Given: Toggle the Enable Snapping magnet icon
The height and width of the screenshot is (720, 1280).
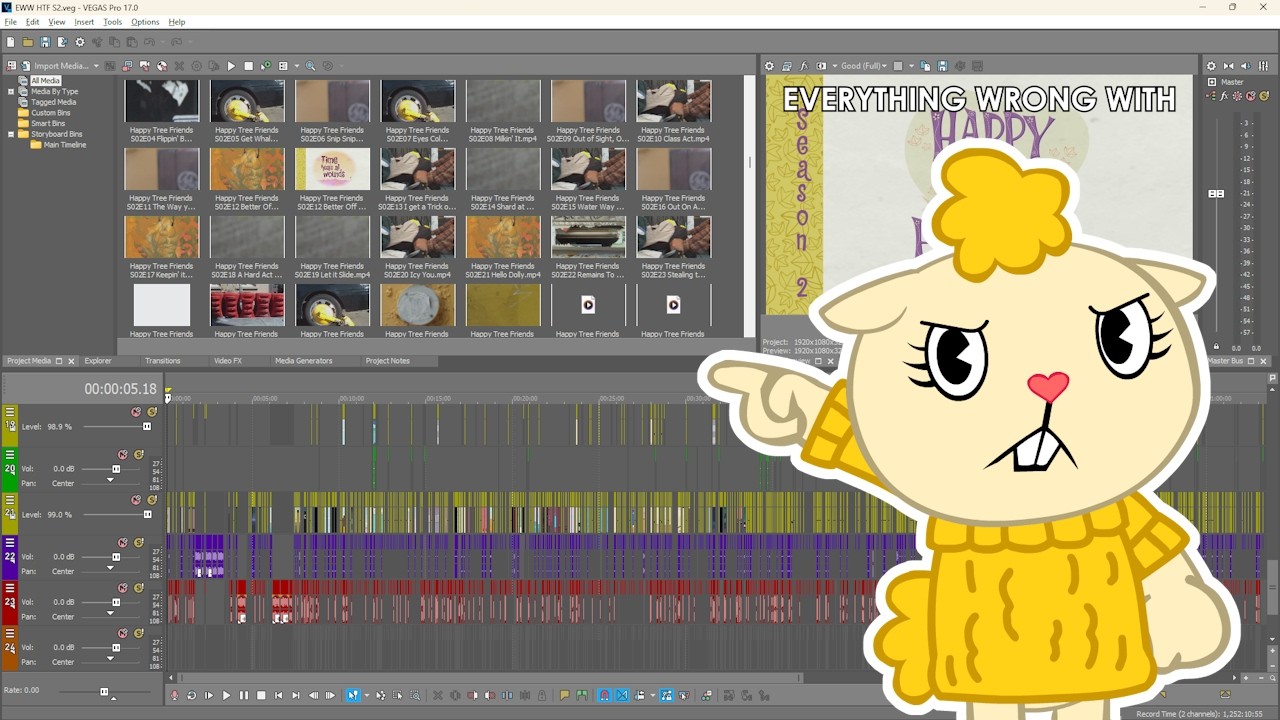Looking at the screenshot, I should [x=604, y=695].
